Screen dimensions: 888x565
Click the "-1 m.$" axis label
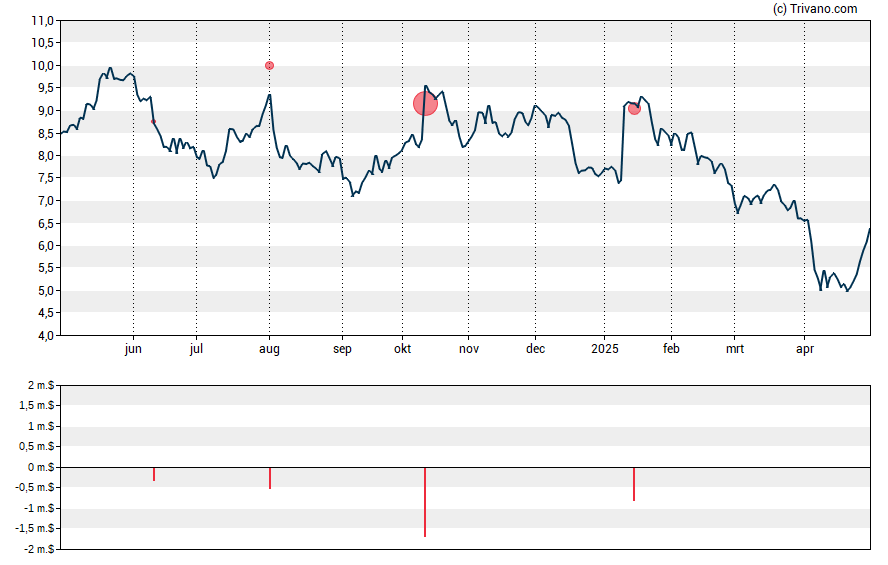[39, 508]
